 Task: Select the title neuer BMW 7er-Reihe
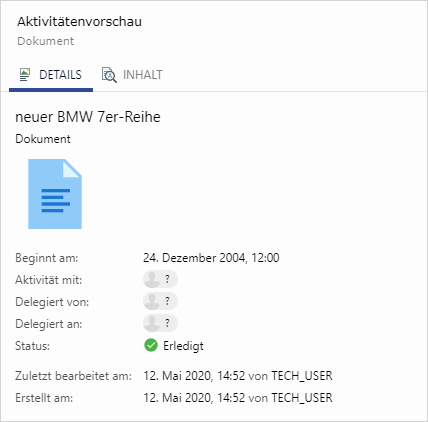[88, 117]
